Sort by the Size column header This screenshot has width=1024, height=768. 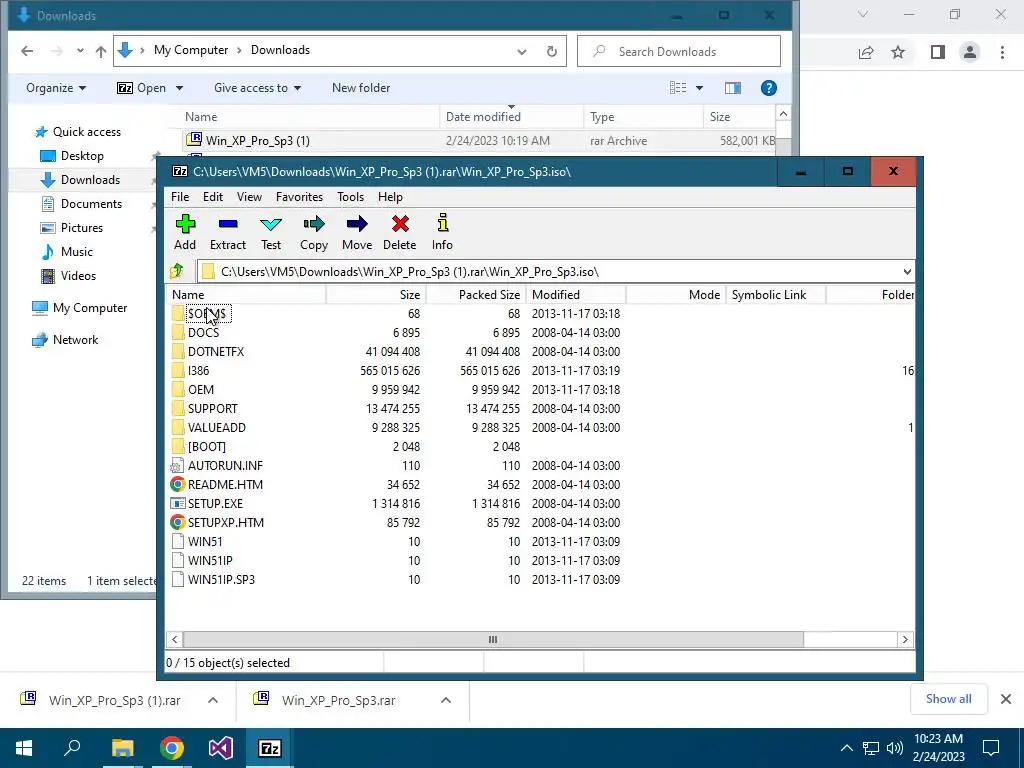(376, 295)
